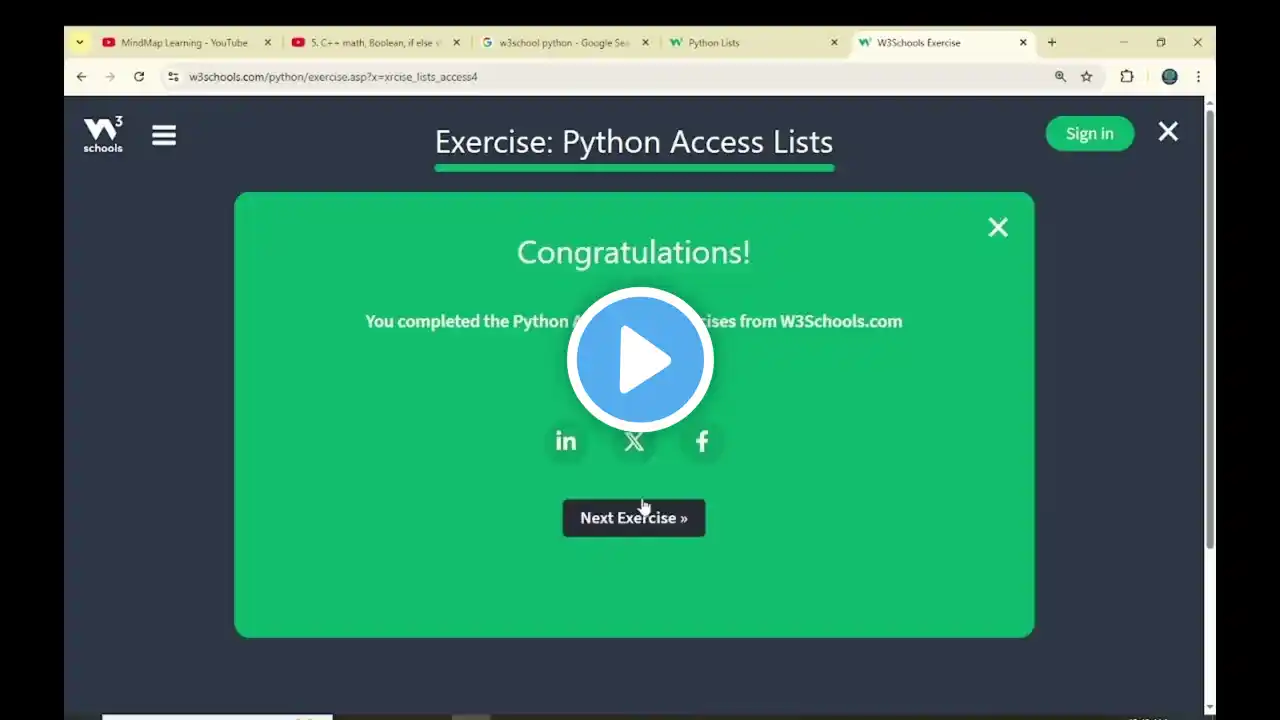
Task: Go back to the previous page
Action: pyautogui.click(x=82, y=76)
